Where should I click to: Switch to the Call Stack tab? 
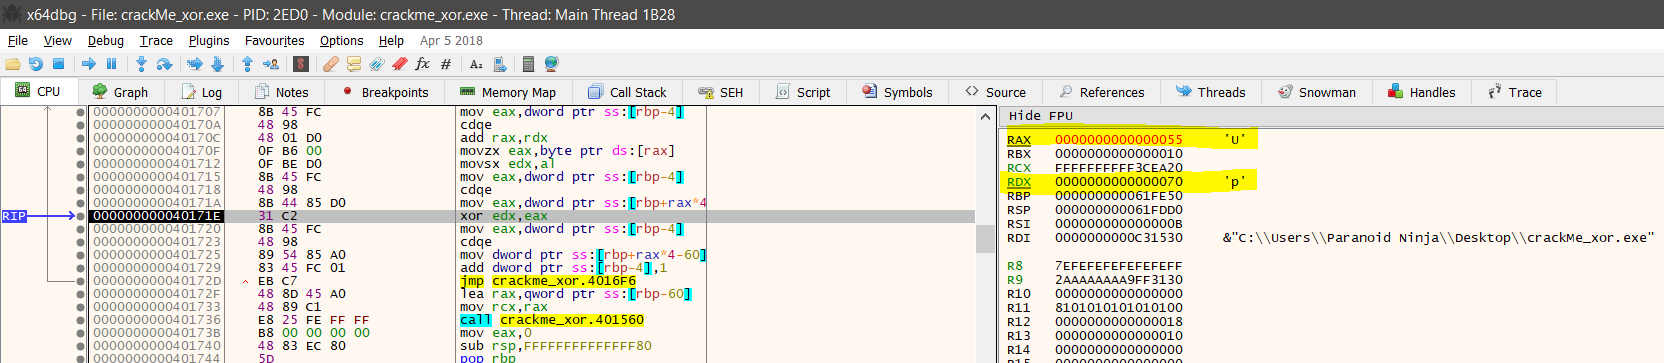pyautogui.click(x=627, y=92)
